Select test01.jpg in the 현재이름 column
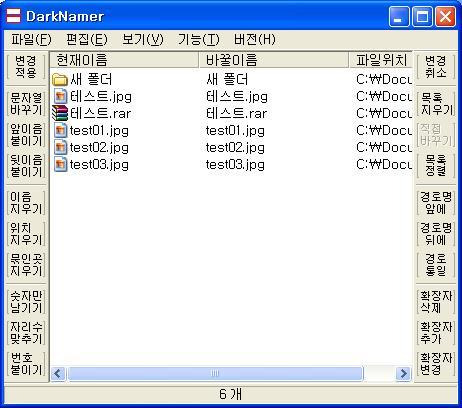The height and width of the screenshot is (408, 462). (x=99, y=131)
